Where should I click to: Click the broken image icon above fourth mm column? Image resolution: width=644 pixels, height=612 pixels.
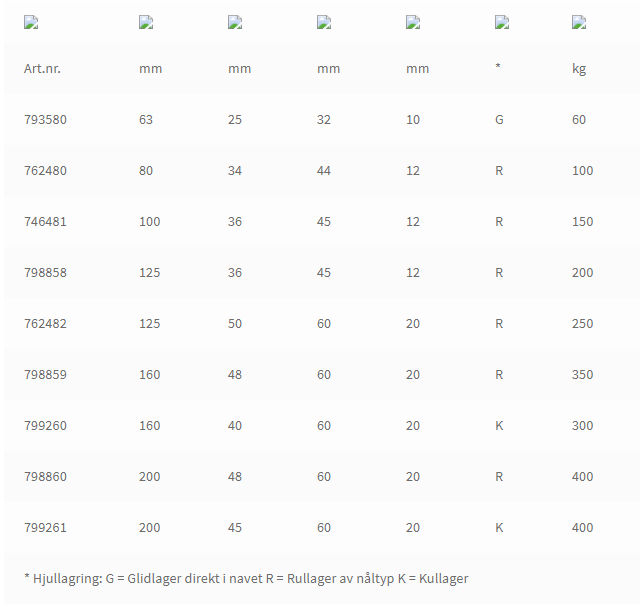click(x=413, y=23)
